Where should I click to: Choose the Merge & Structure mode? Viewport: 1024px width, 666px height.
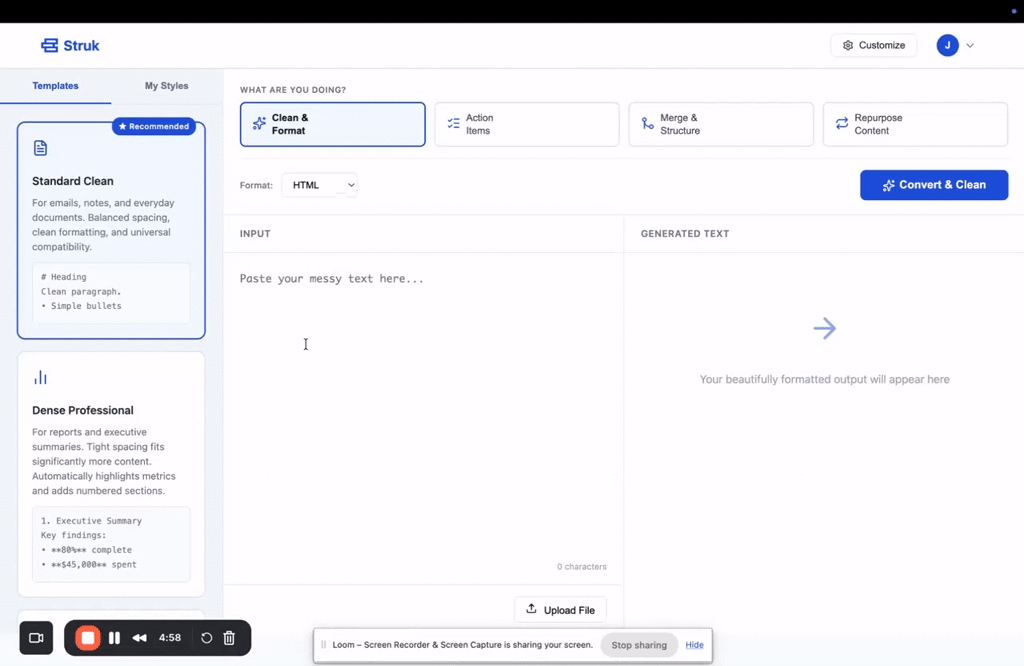pyautogui.click(x=720, y=124)
